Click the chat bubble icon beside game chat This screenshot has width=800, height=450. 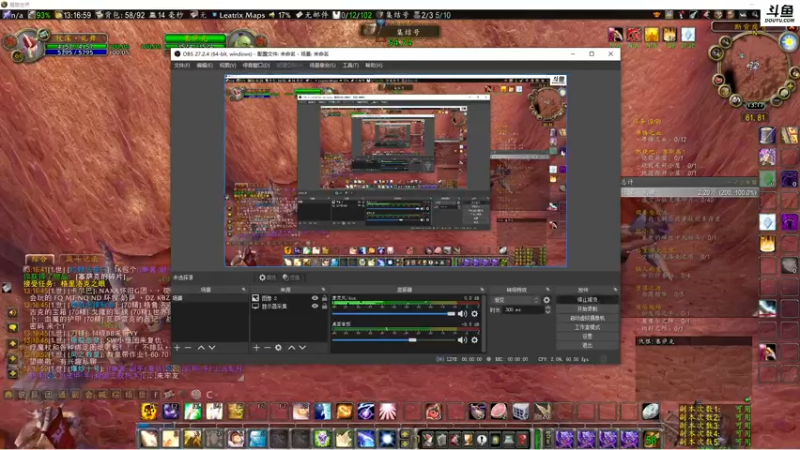tap(13, 328)
